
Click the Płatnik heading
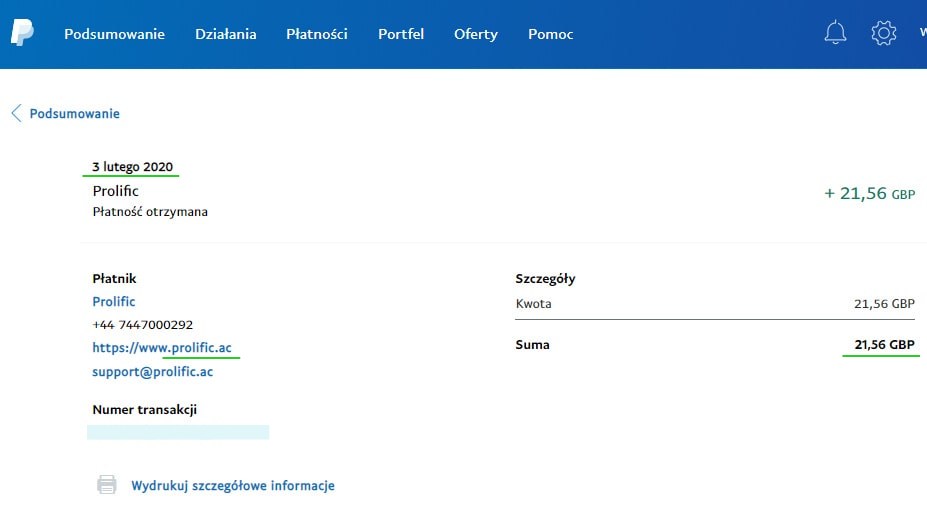(x=114, y=278)
